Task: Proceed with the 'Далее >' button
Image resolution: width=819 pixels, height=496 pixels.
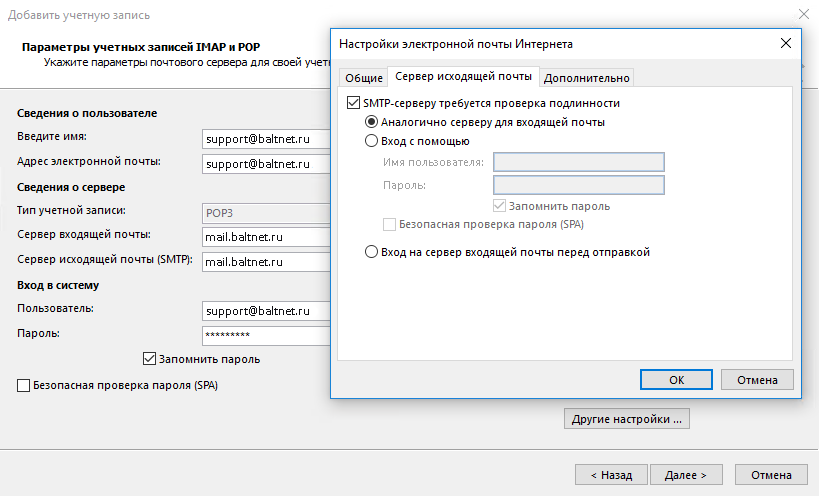Action: [x=686, y=475]
